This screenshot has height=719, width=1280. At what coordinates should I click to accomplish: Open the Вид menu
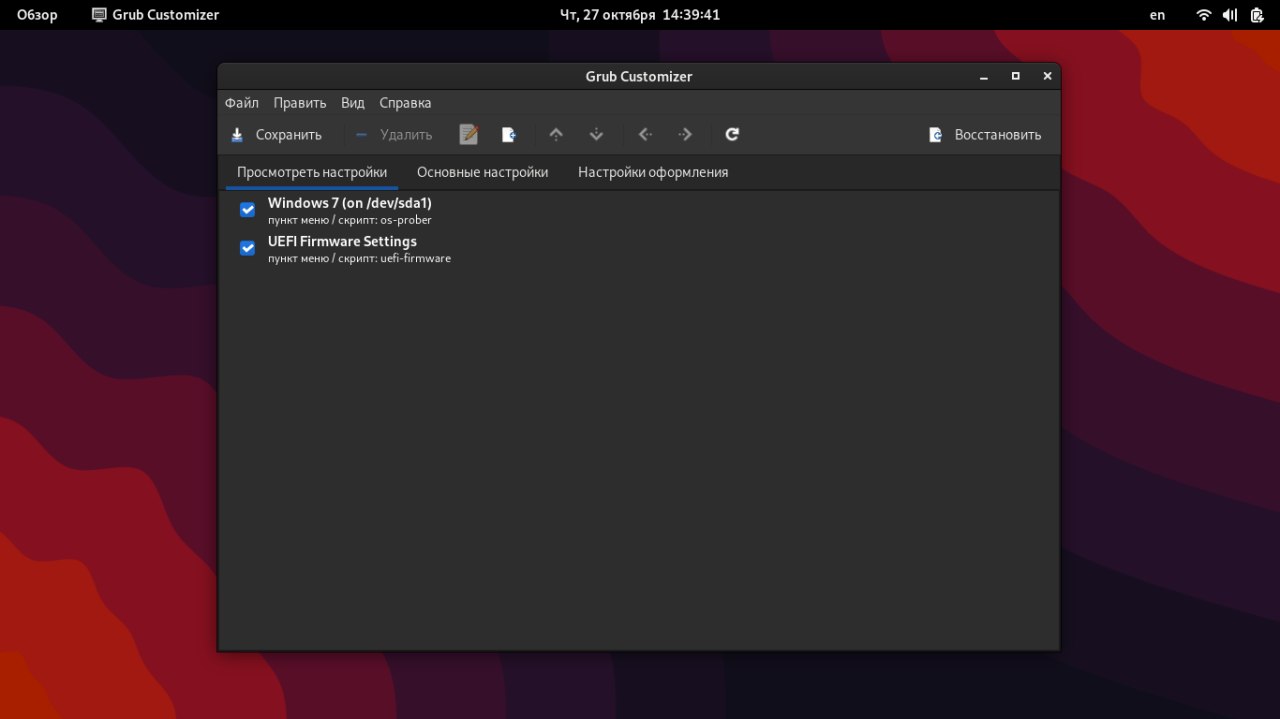pos(353,103)
